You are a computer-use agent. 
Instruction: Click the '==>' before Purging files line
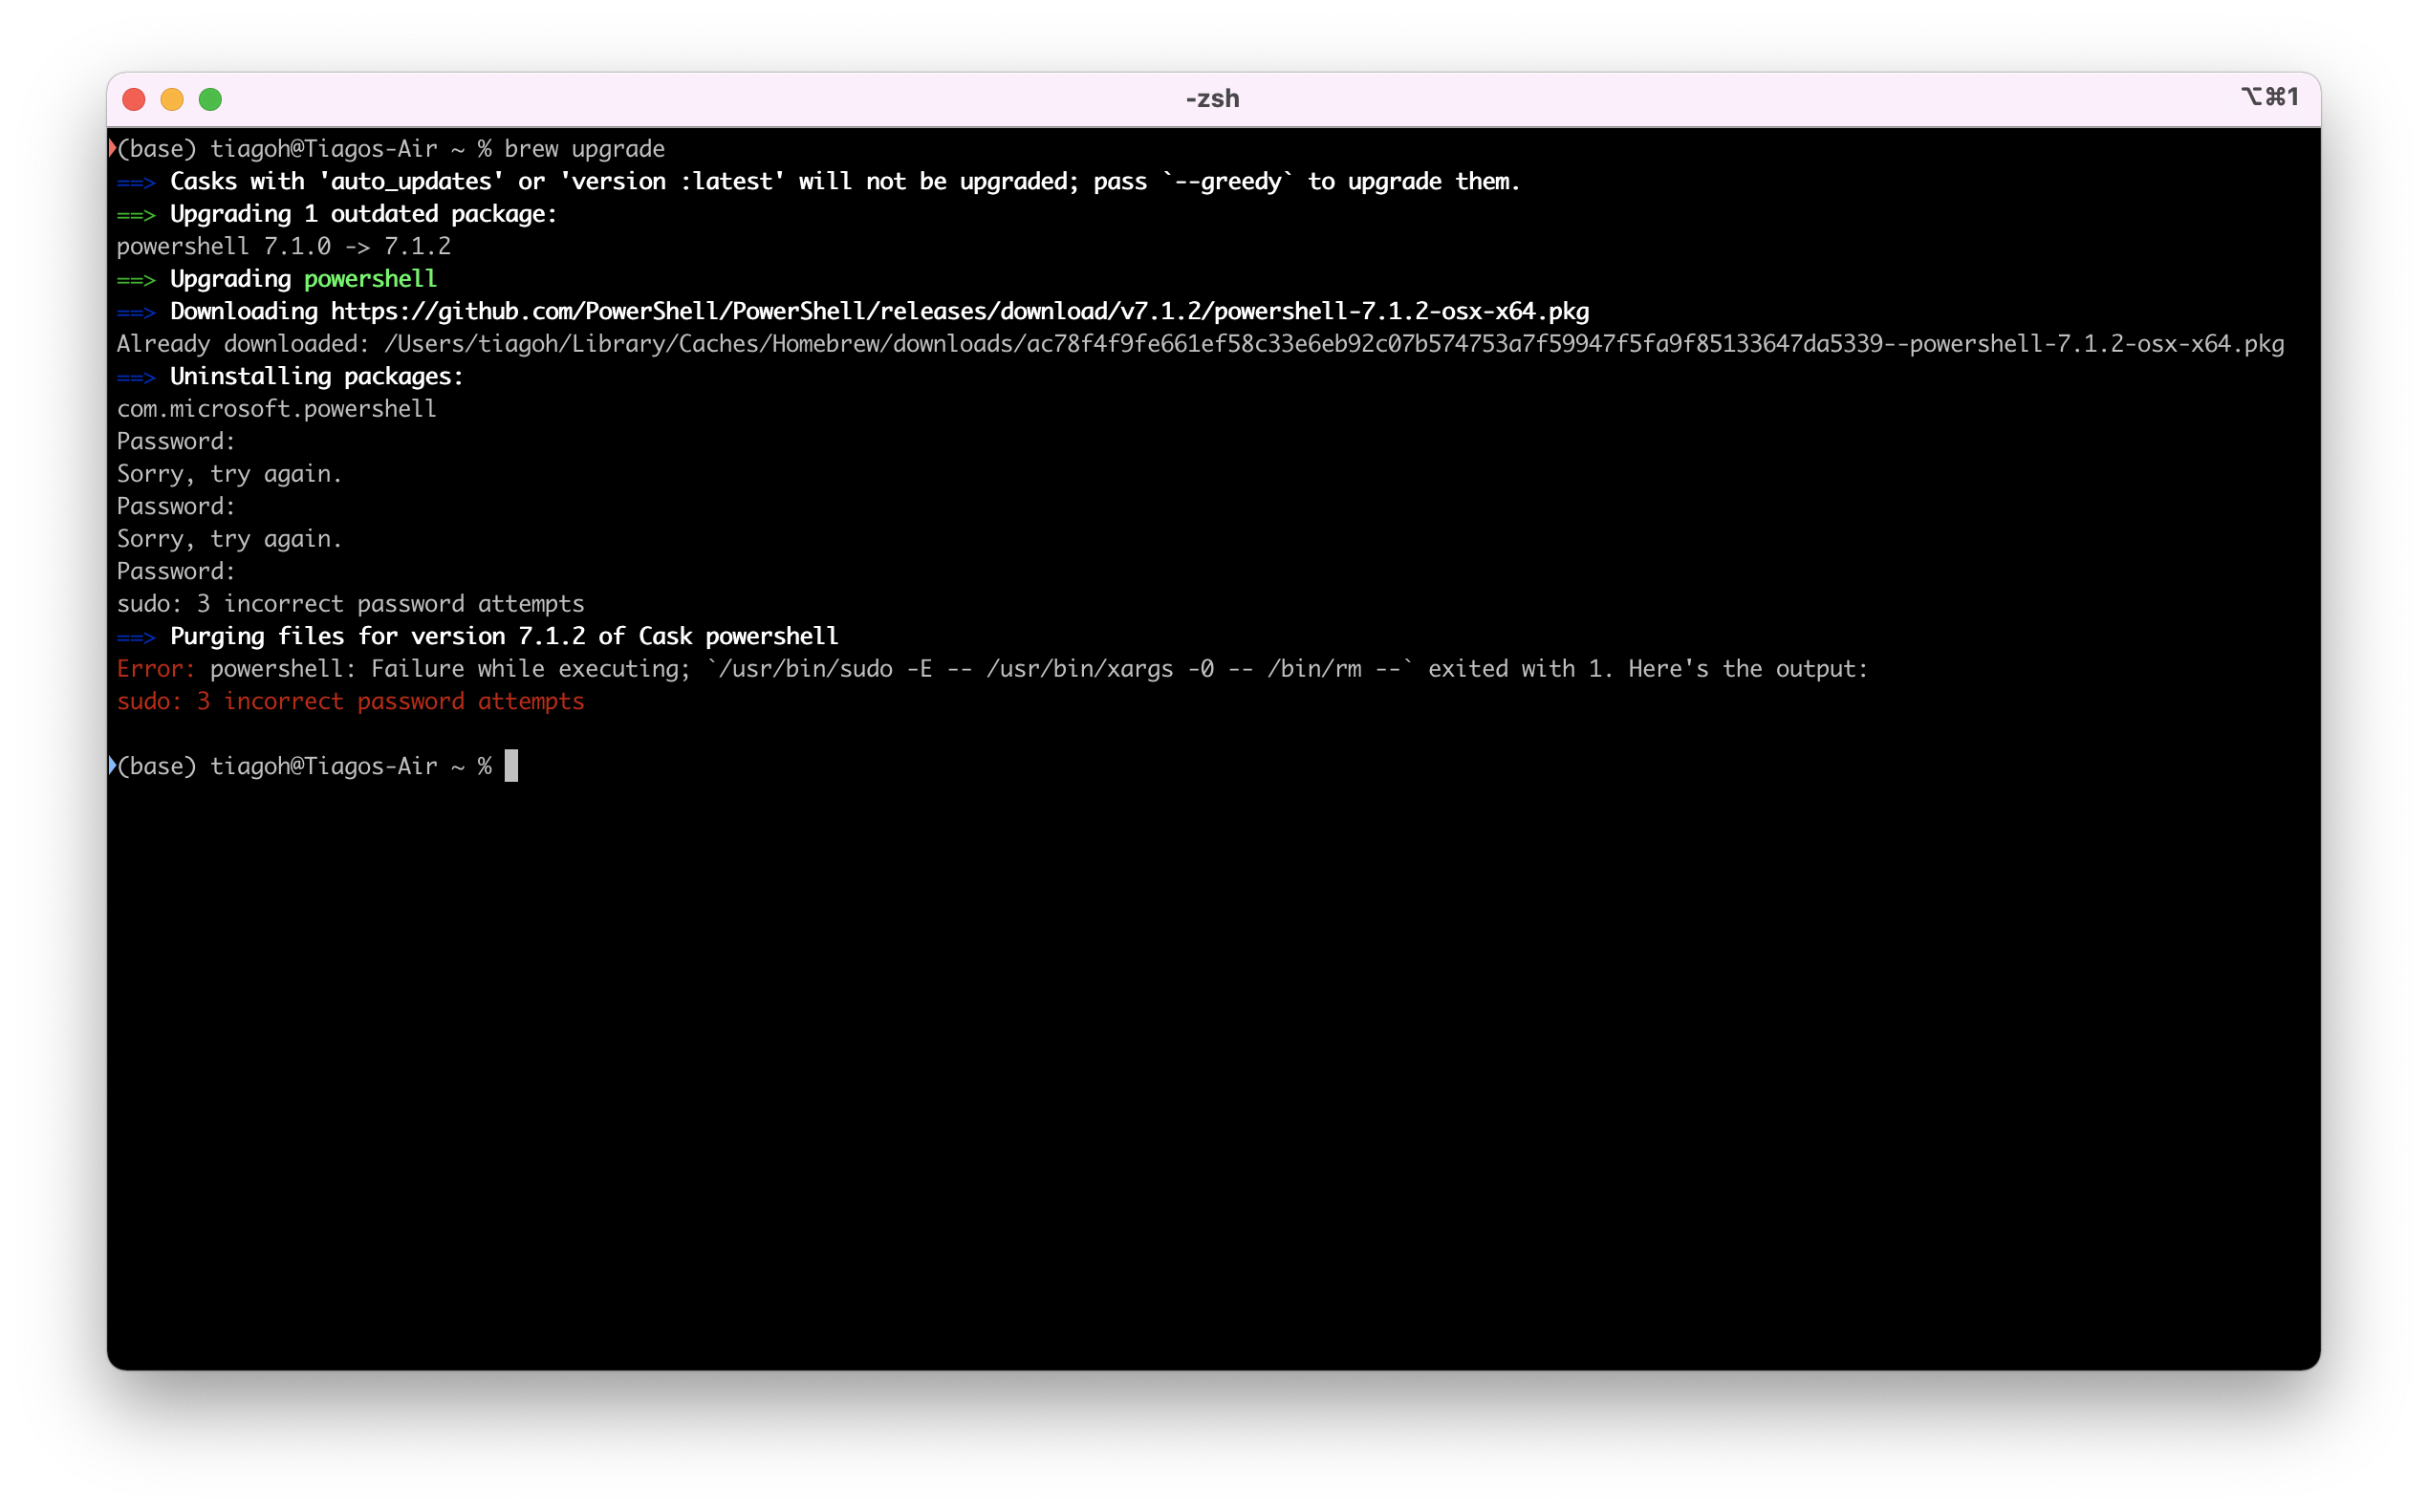tap(136, 636)
